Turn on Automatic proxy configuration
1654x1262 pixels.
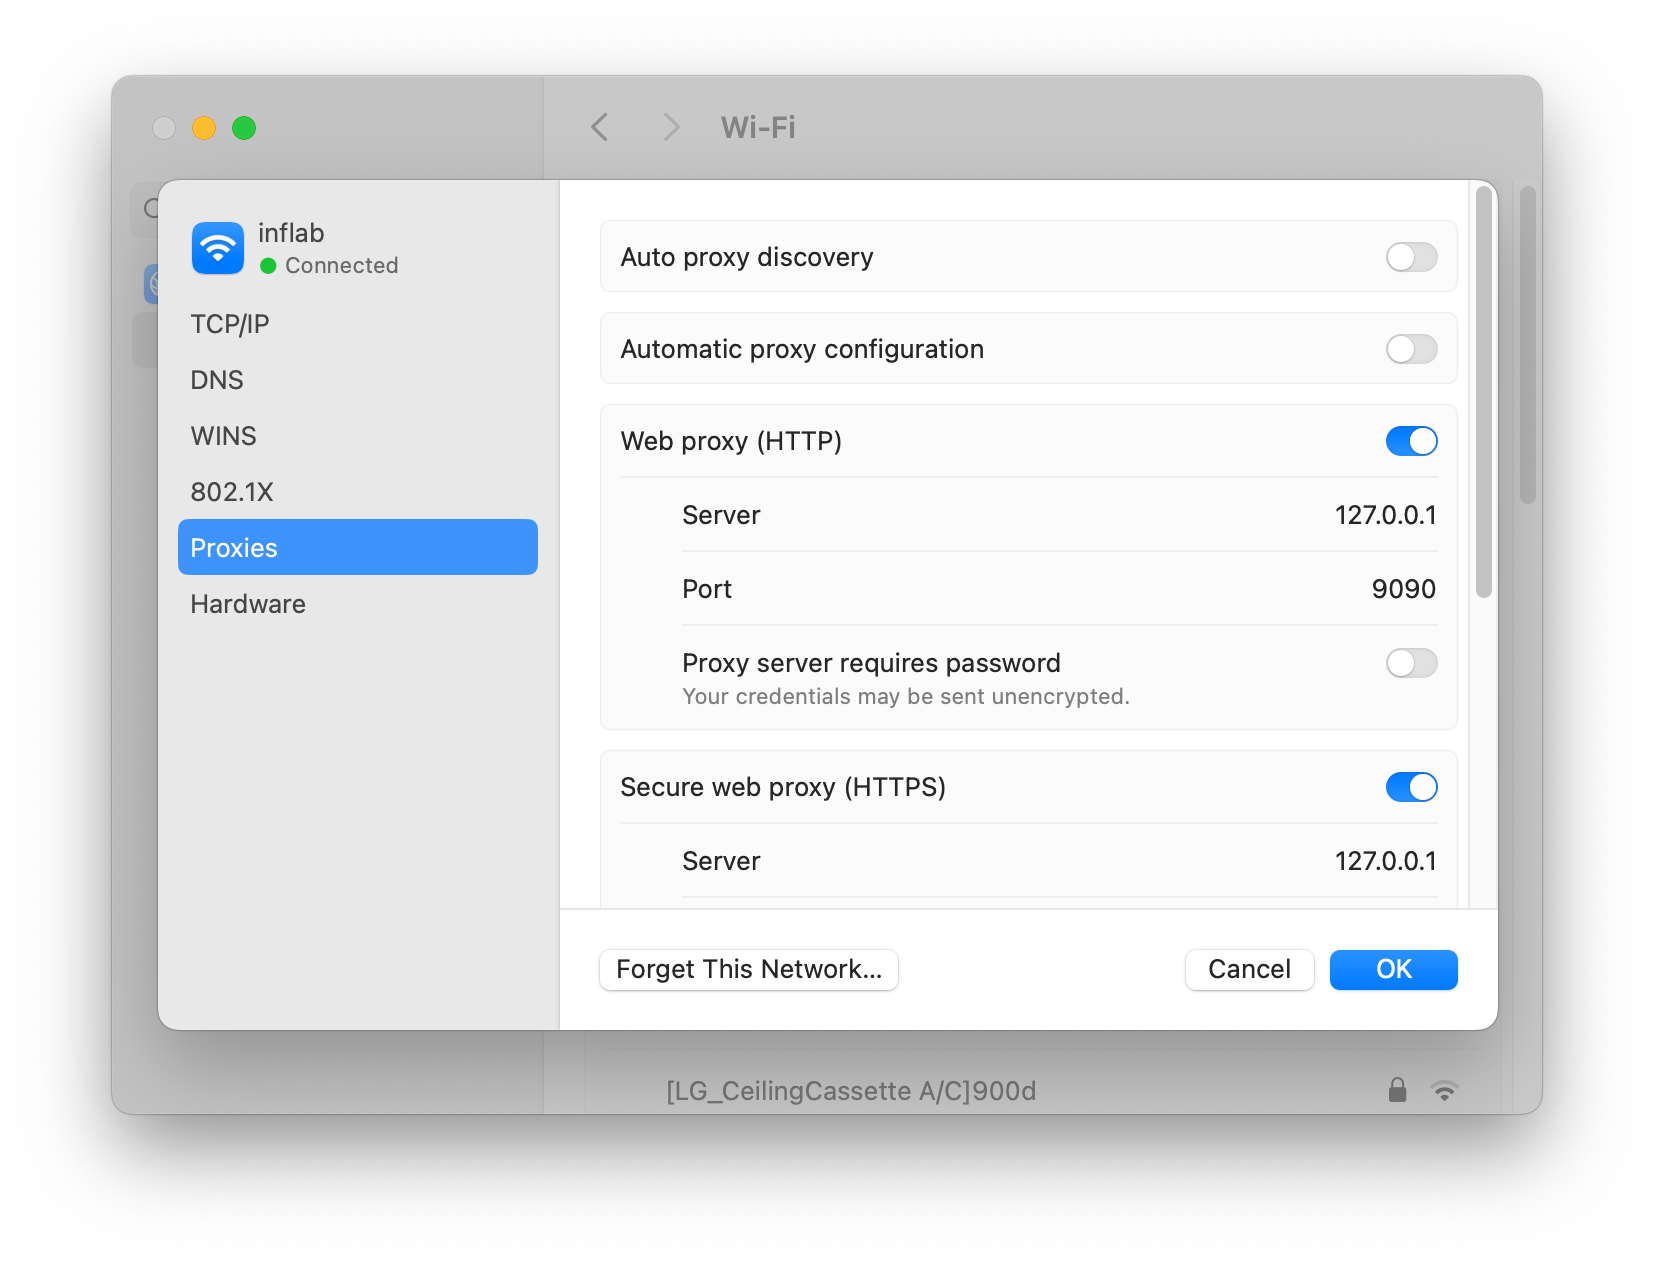[x=1411, y=349]
